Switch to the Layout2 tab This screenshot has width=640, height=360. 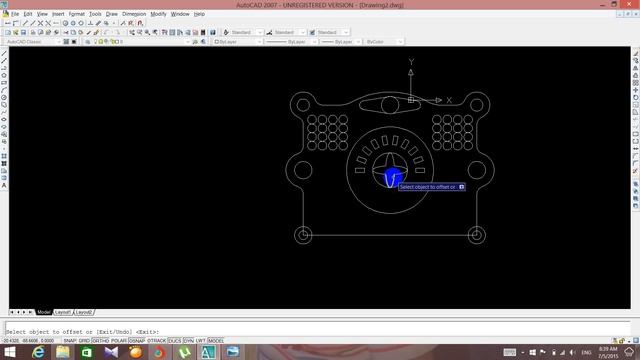coord(84,312)
